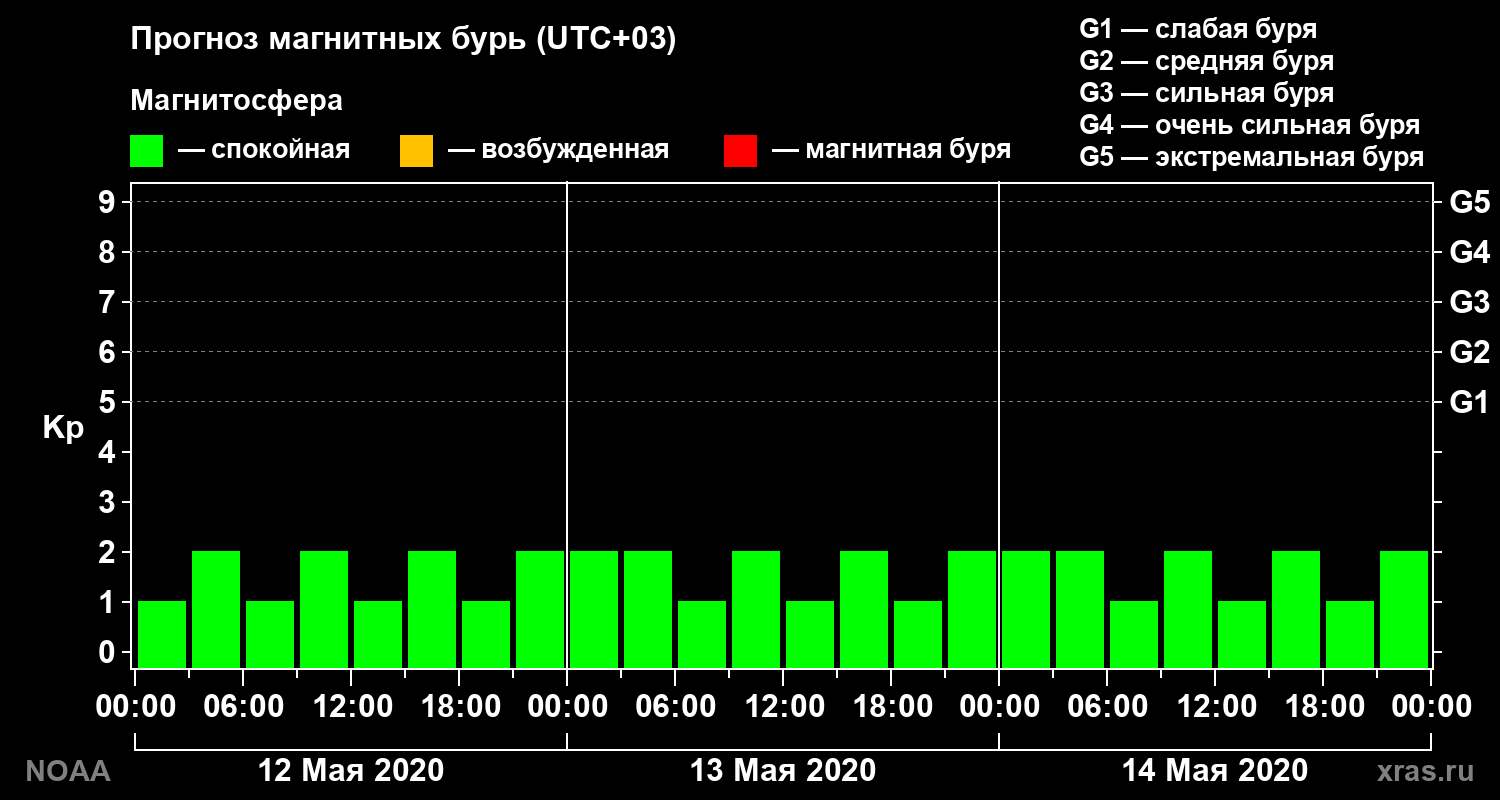
Task: Click the G5 storm level label
Action: (x=1470, y=202)
